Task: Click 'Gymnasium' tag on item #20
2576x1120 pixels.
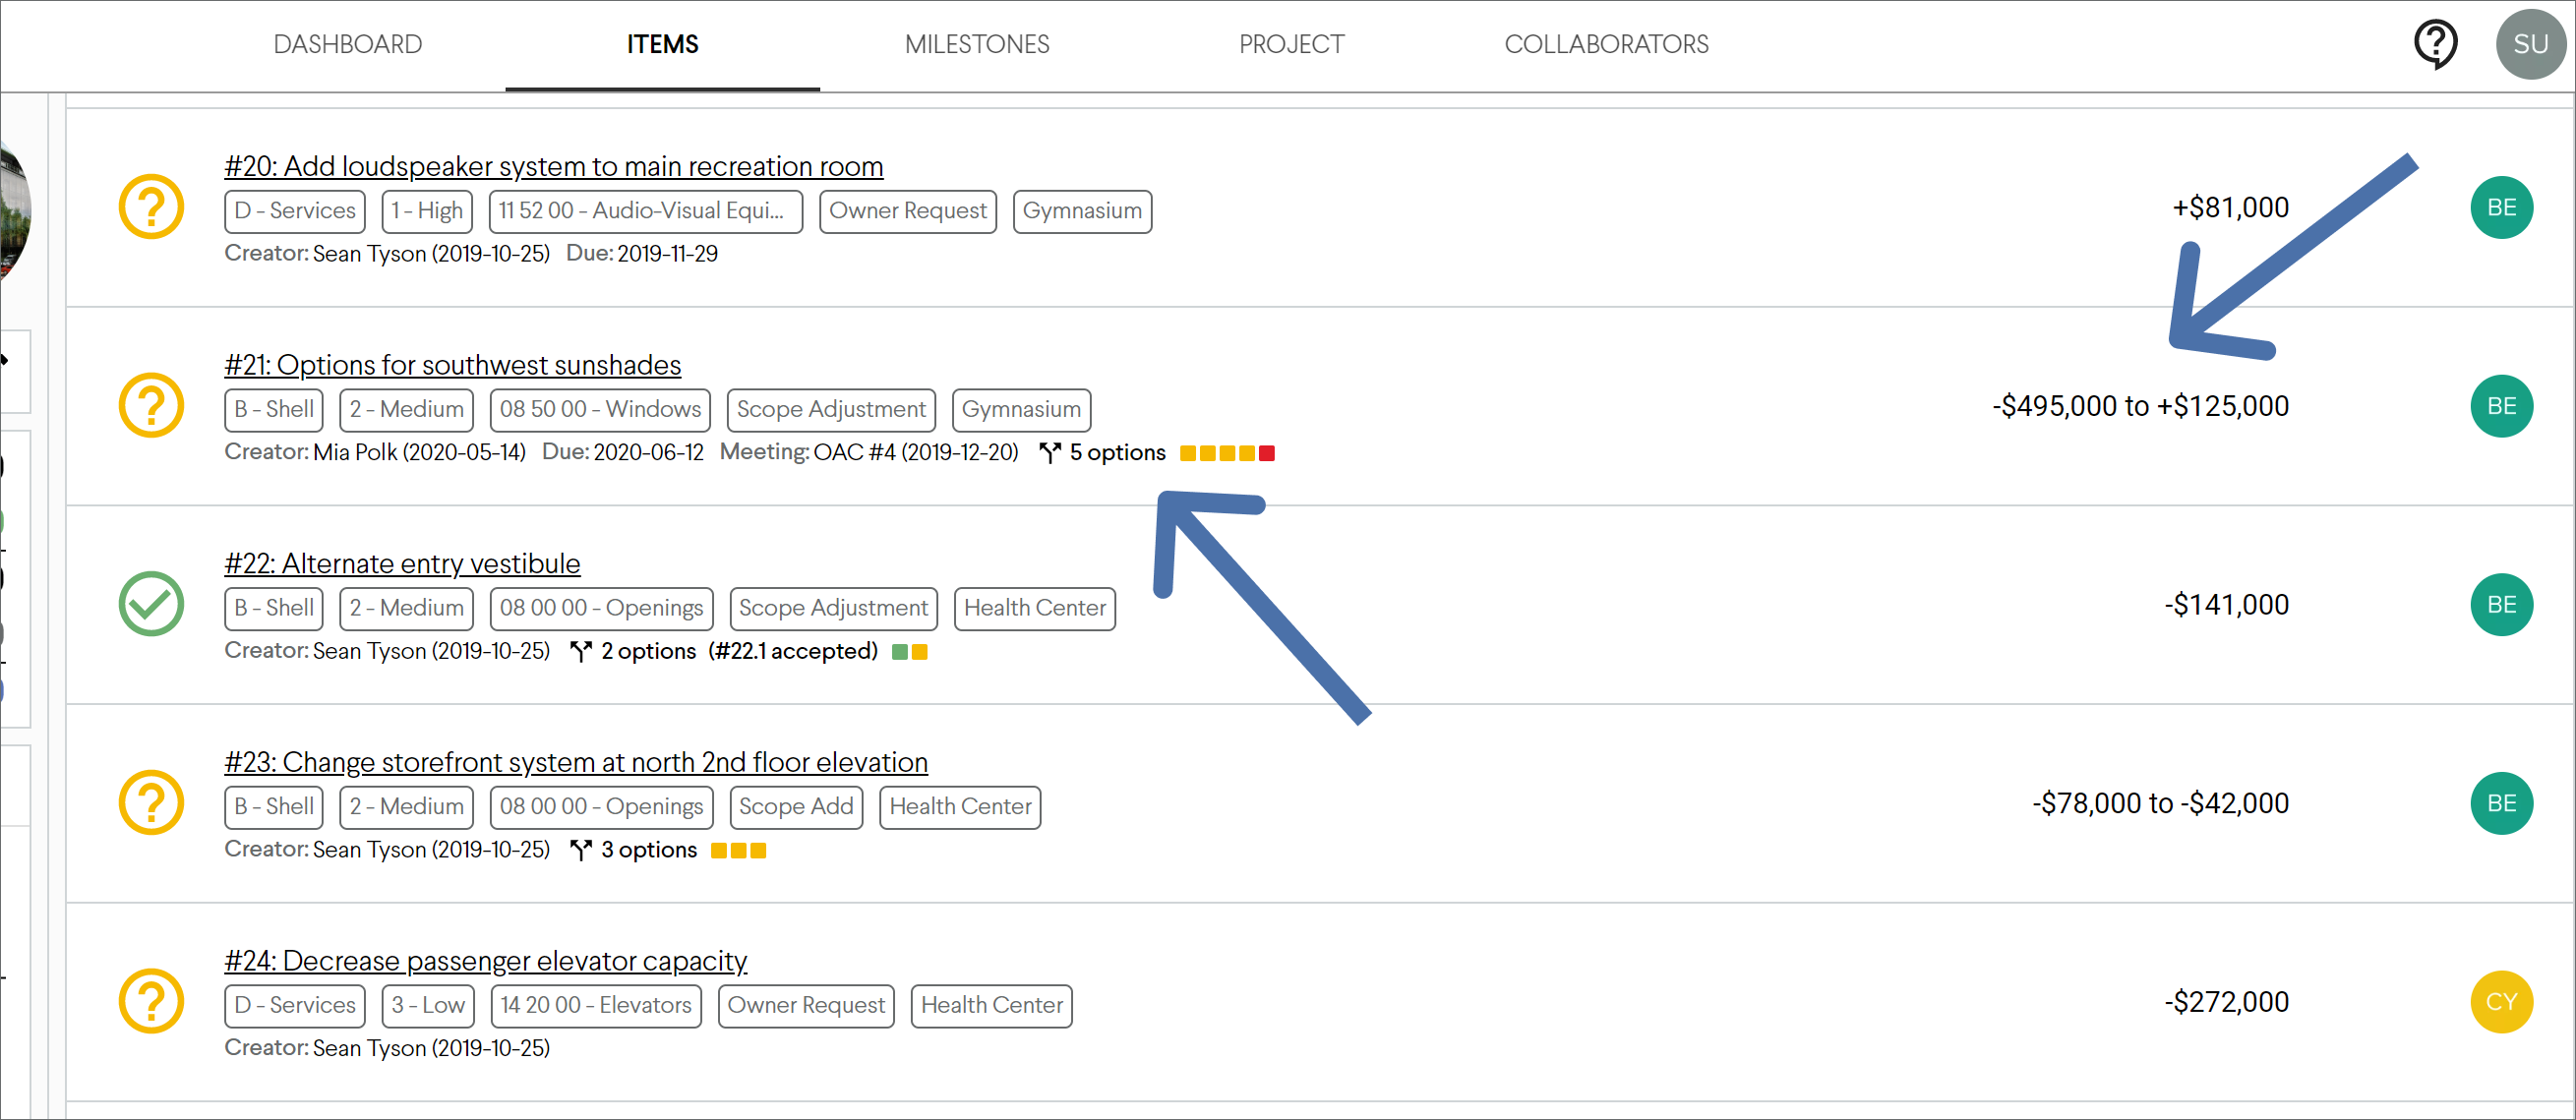Action: click(x=1082, y=211)
